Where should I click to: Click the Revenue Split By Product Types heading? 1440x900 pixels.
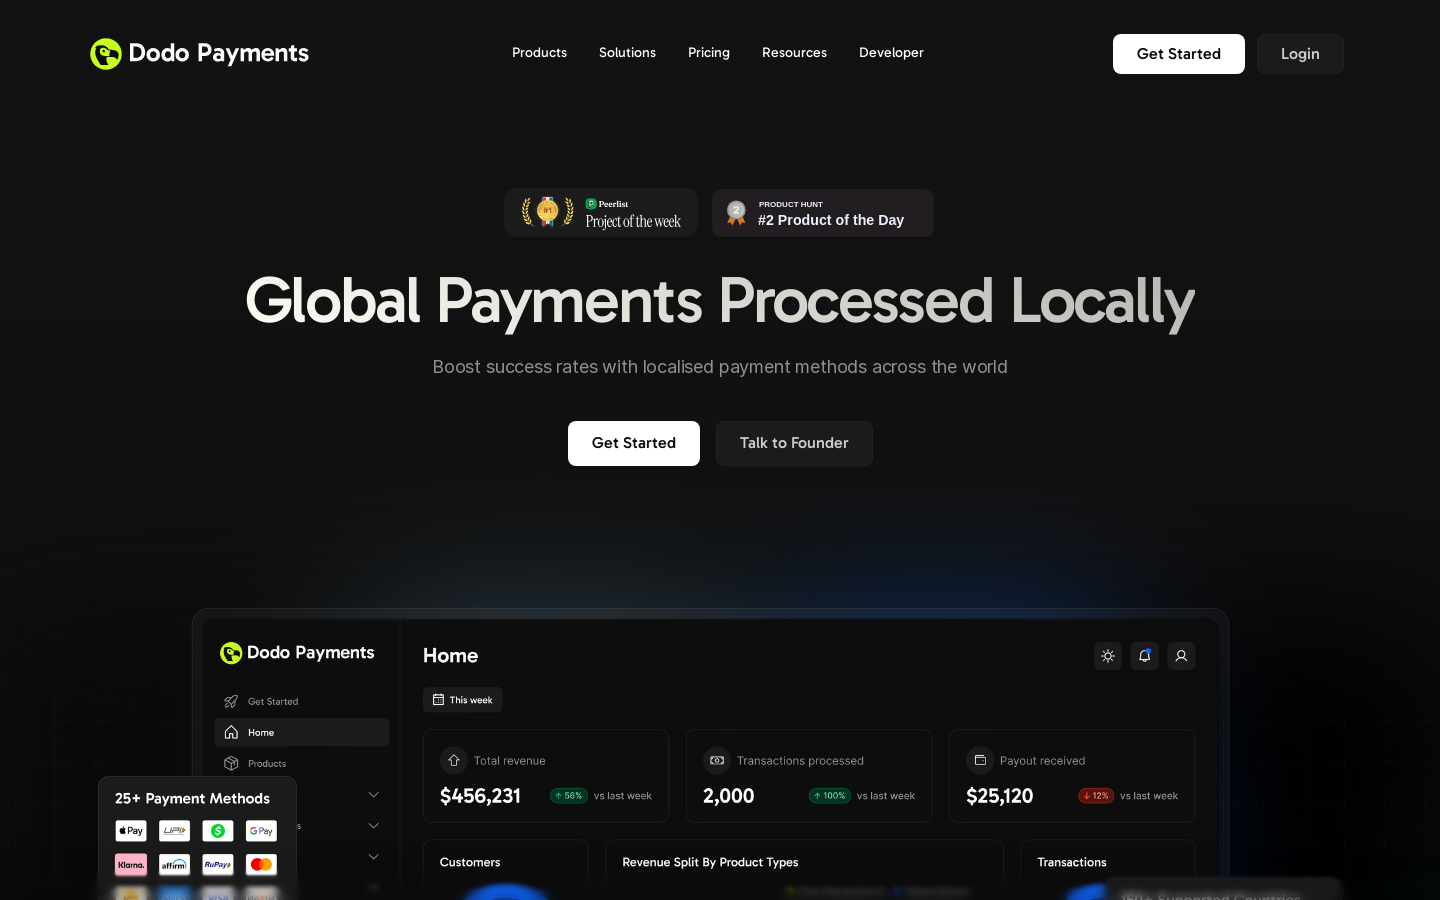click(710, 862)
